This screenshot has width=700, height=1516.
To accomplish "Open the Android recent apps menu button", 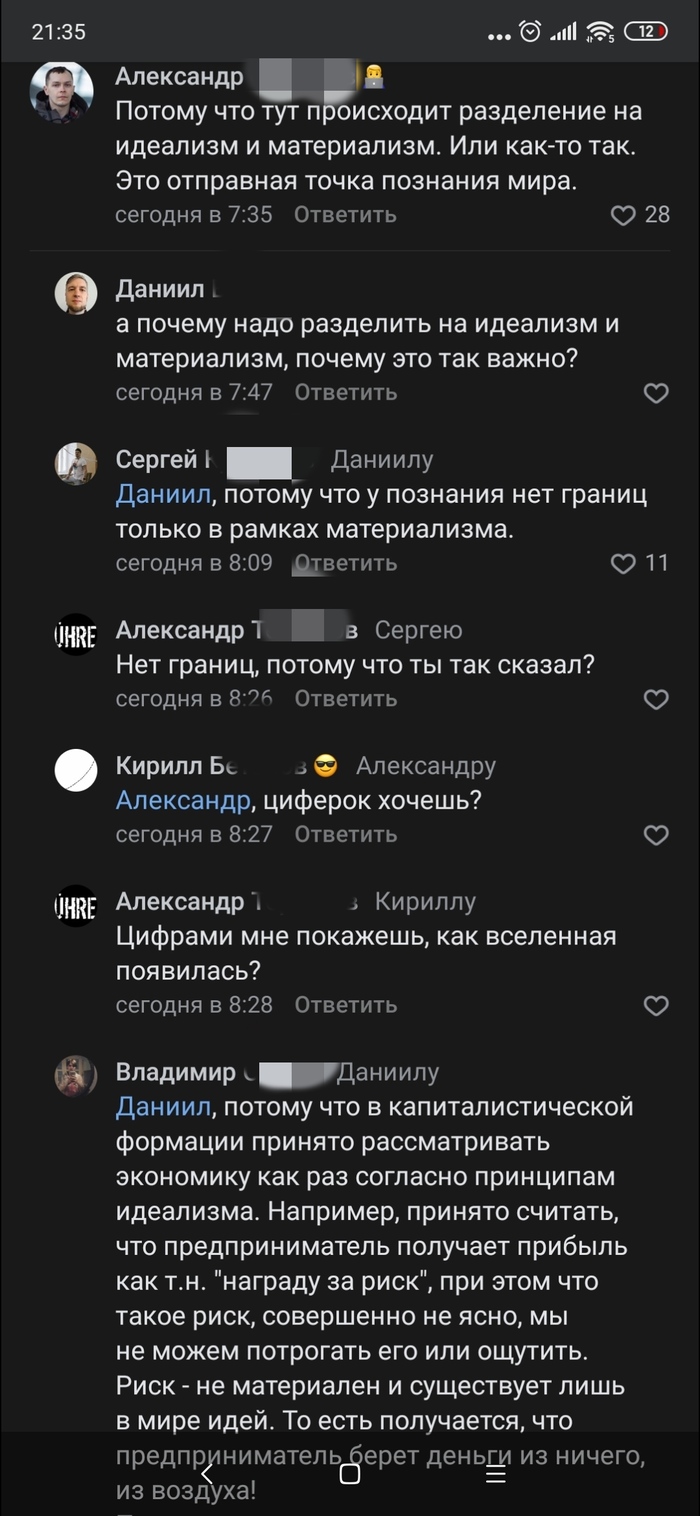I will click(495, 1474).
